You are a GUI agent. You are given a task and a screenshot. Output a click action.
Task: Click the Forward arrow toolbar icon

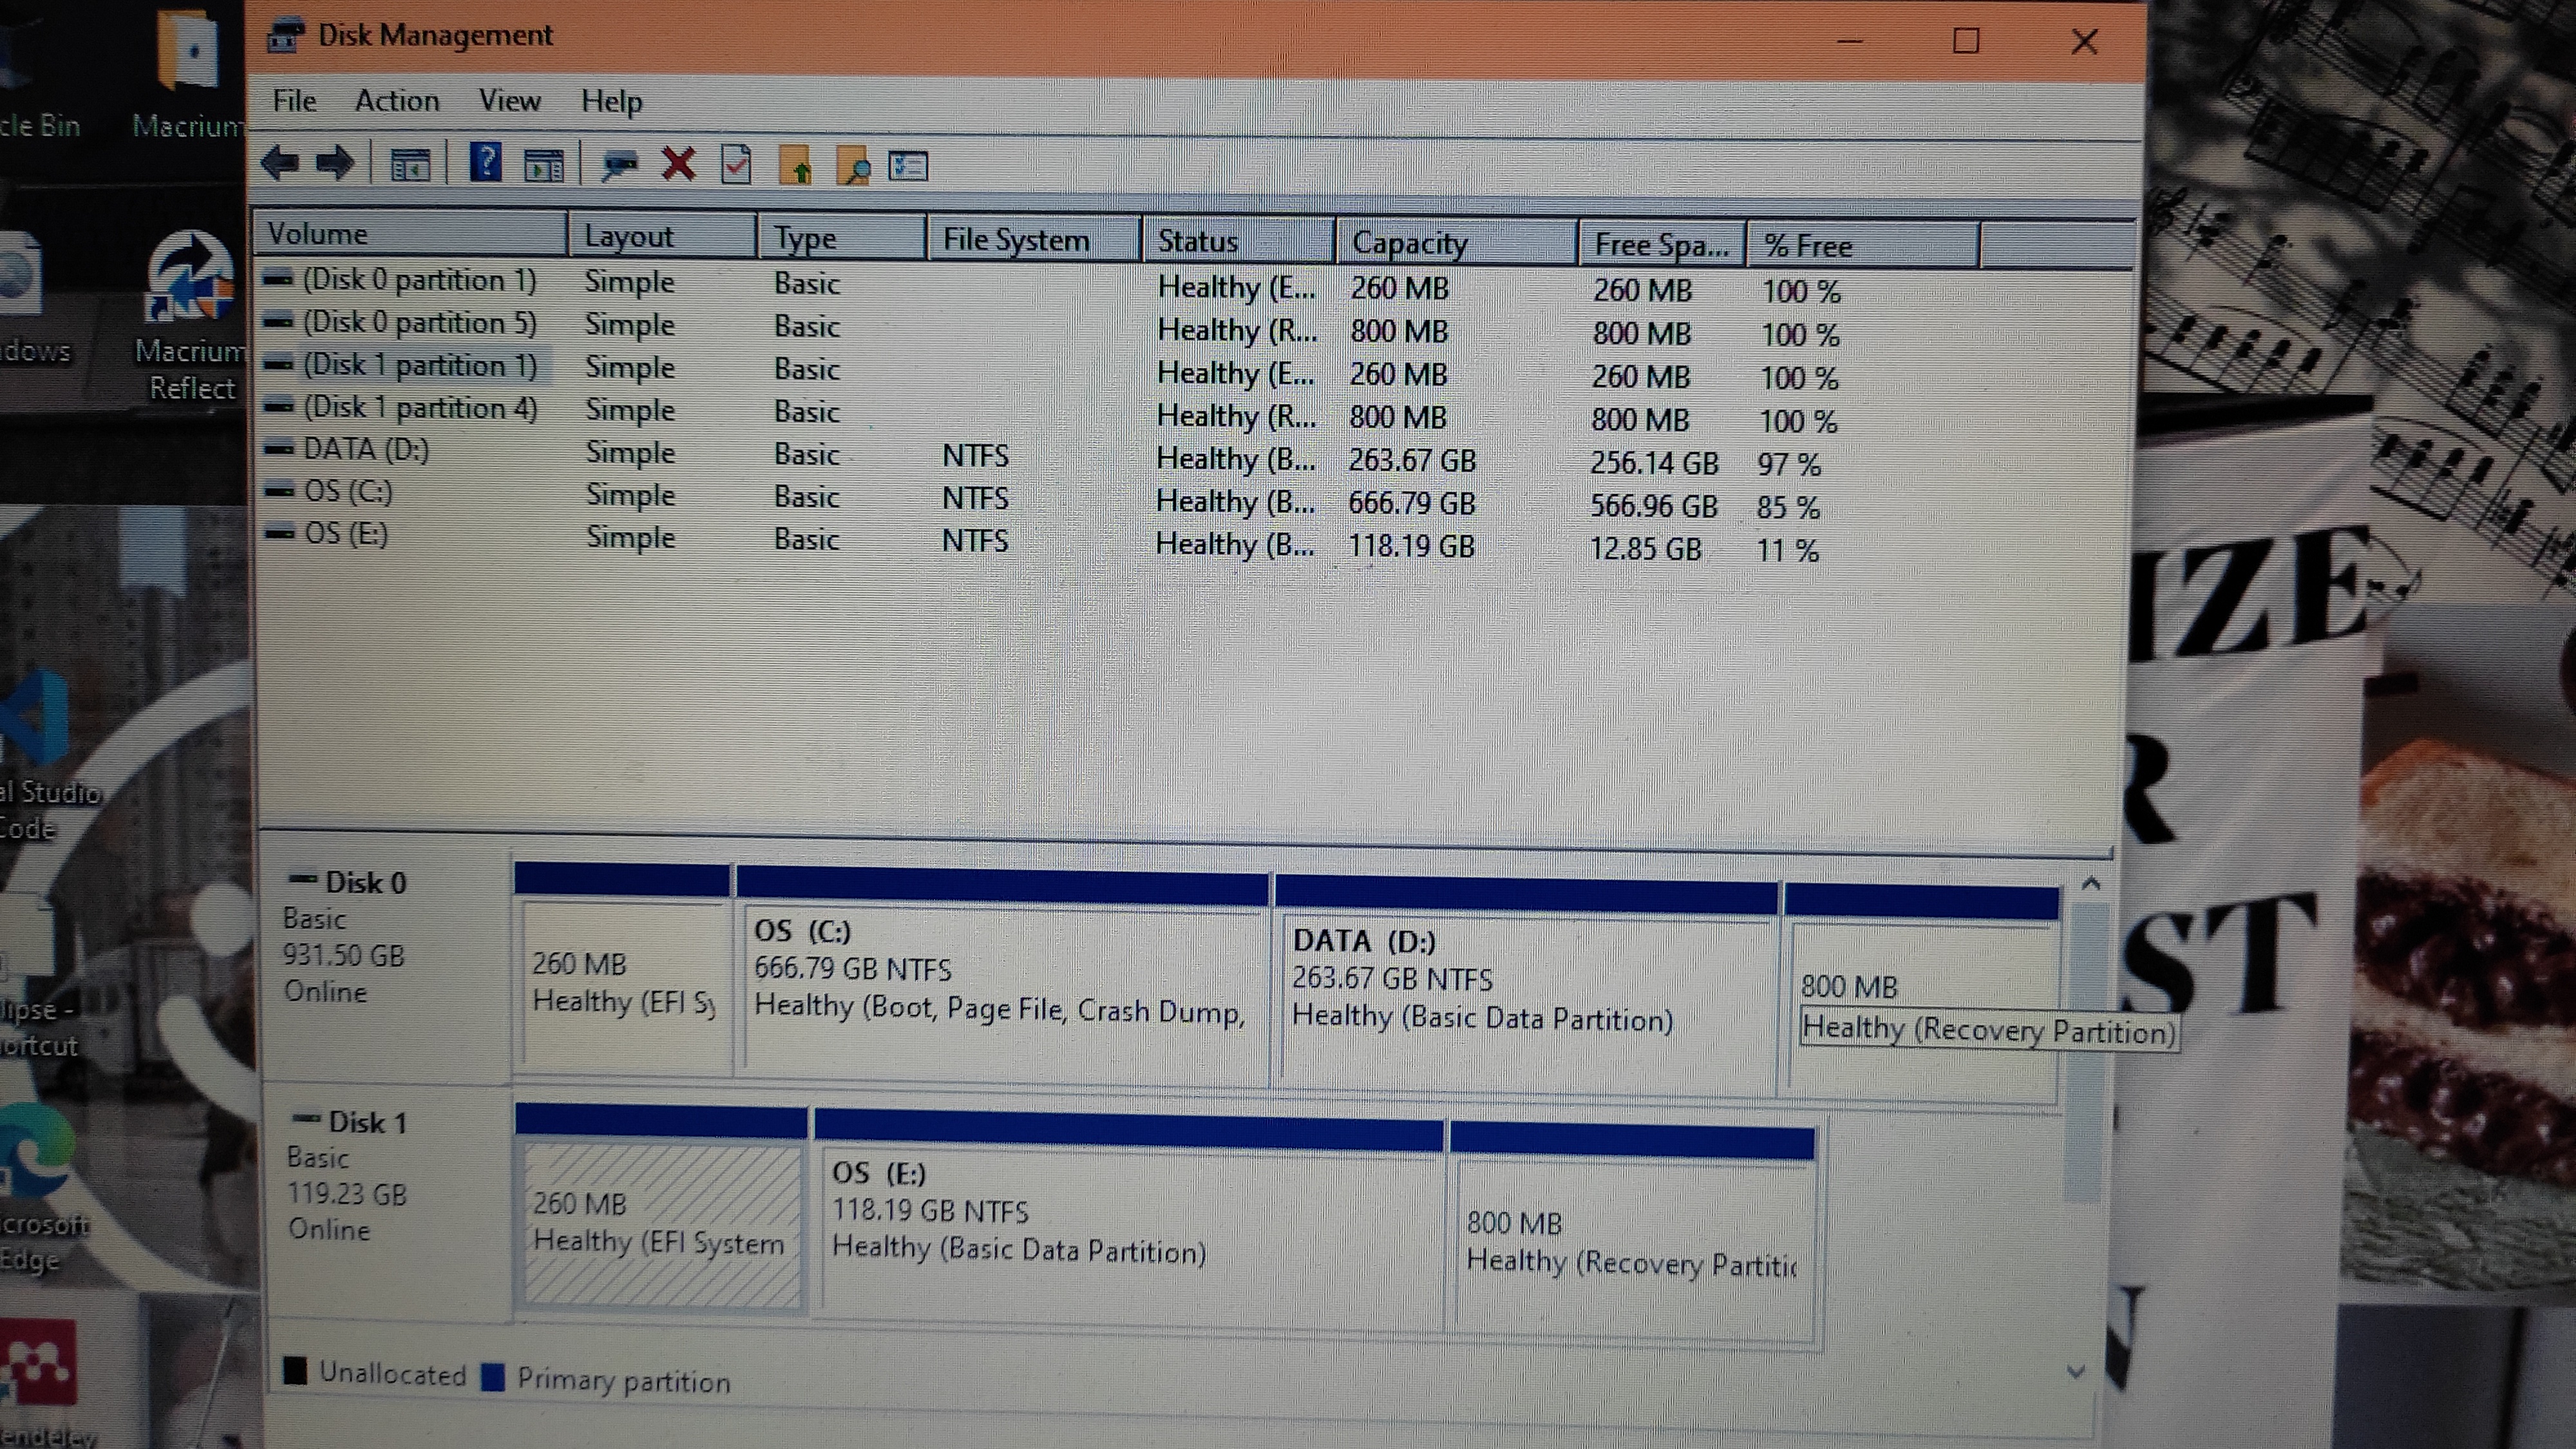335,162
